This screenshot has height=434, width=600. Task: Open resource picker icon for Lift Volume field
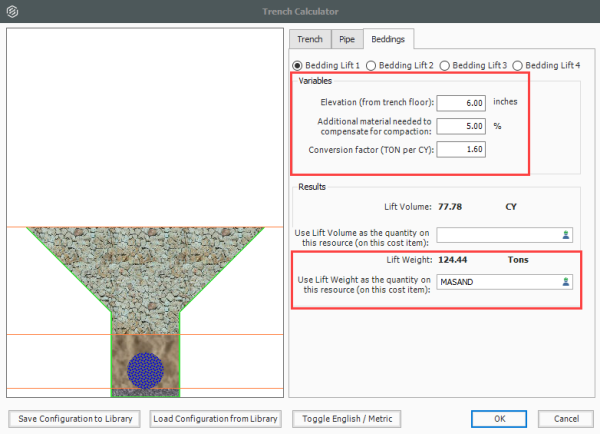565,235
